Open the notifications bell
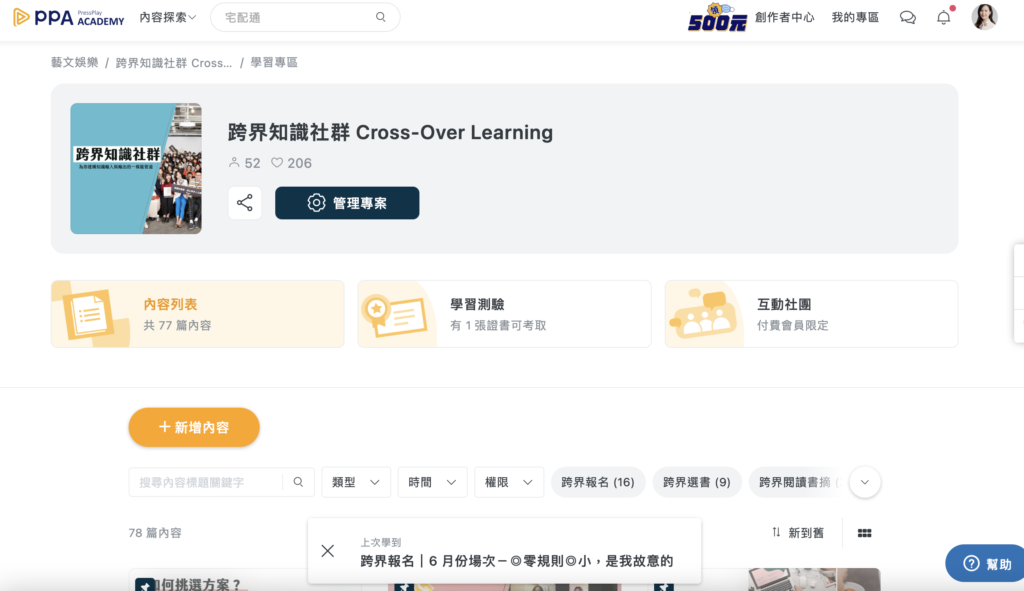The width and height of the screenshot is (1024, 591). (943, 18)
